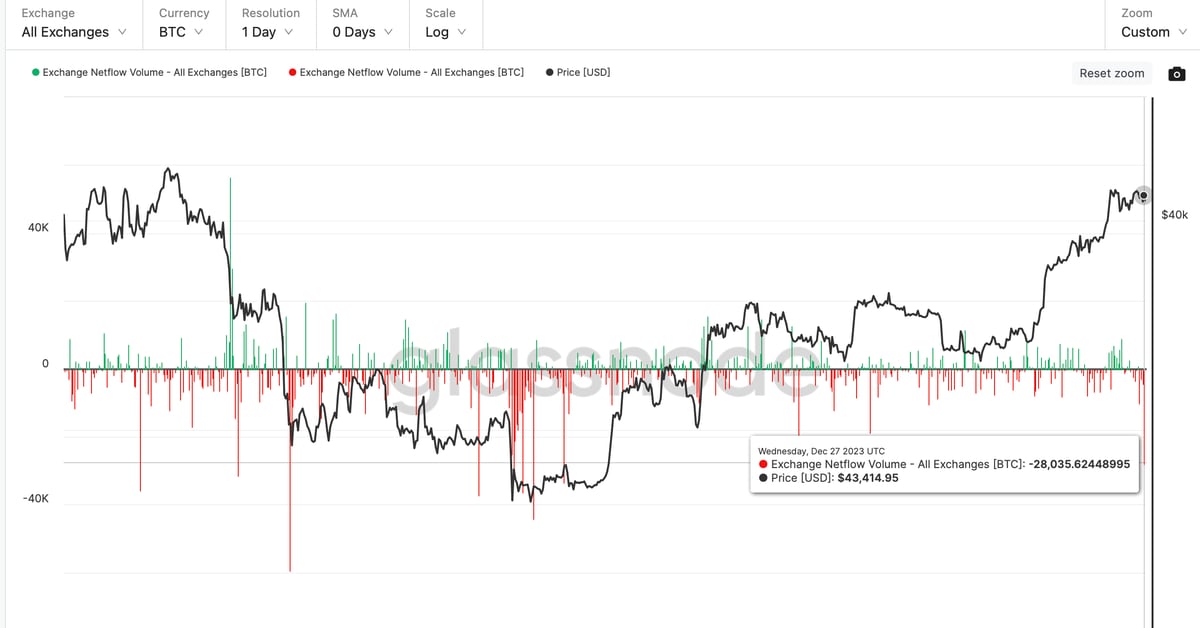This screenshot has height=628, width=1200.
Task: Open the Zoom Custom dropdown
Action: (1153, 32)
